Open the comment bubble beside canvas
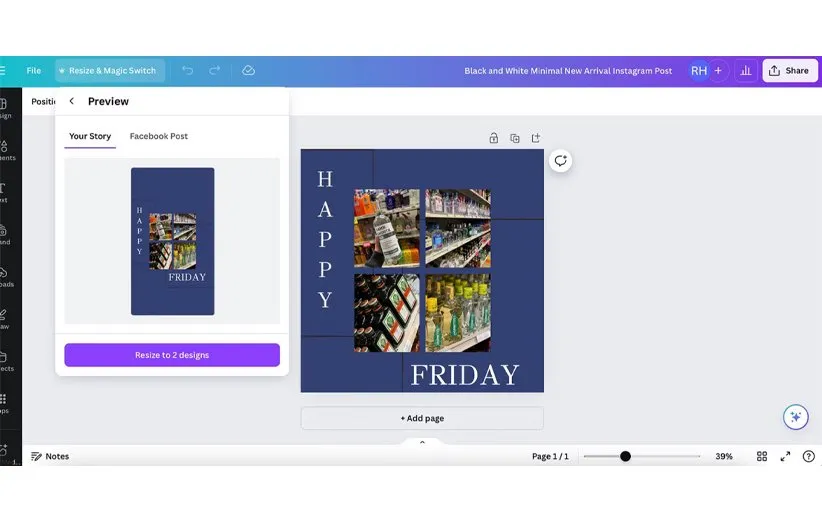822x522 pixels. click(561, 161)
